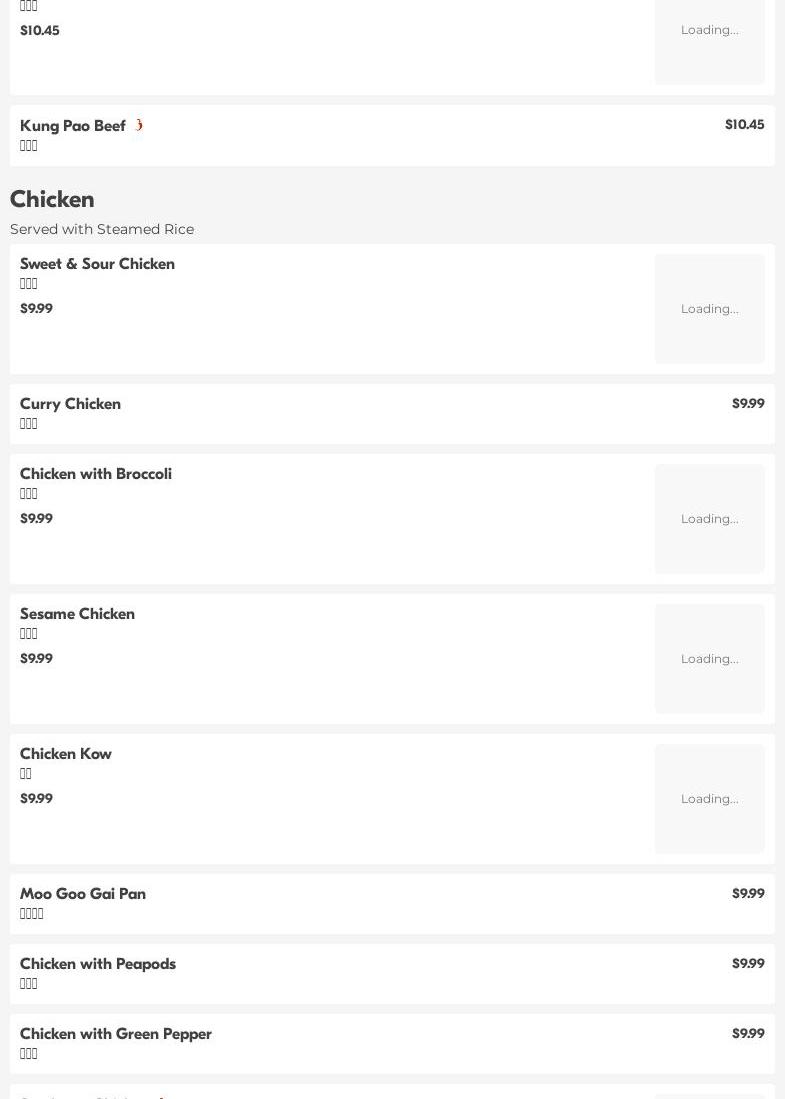
Task: Click the Sweet & Sour Chicken image placeholder
Action: coord(709,308)
